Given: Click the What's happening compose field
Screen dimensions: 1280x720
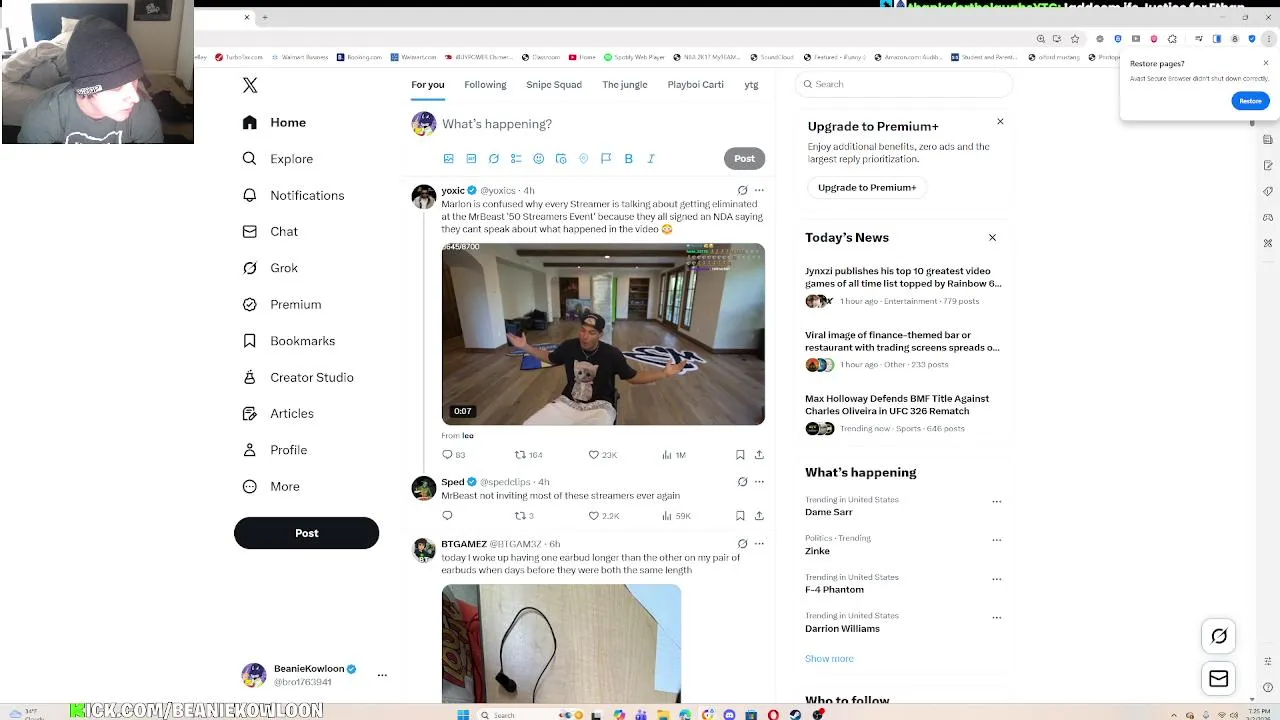Looking at the screenshot, I should (603, 124).
